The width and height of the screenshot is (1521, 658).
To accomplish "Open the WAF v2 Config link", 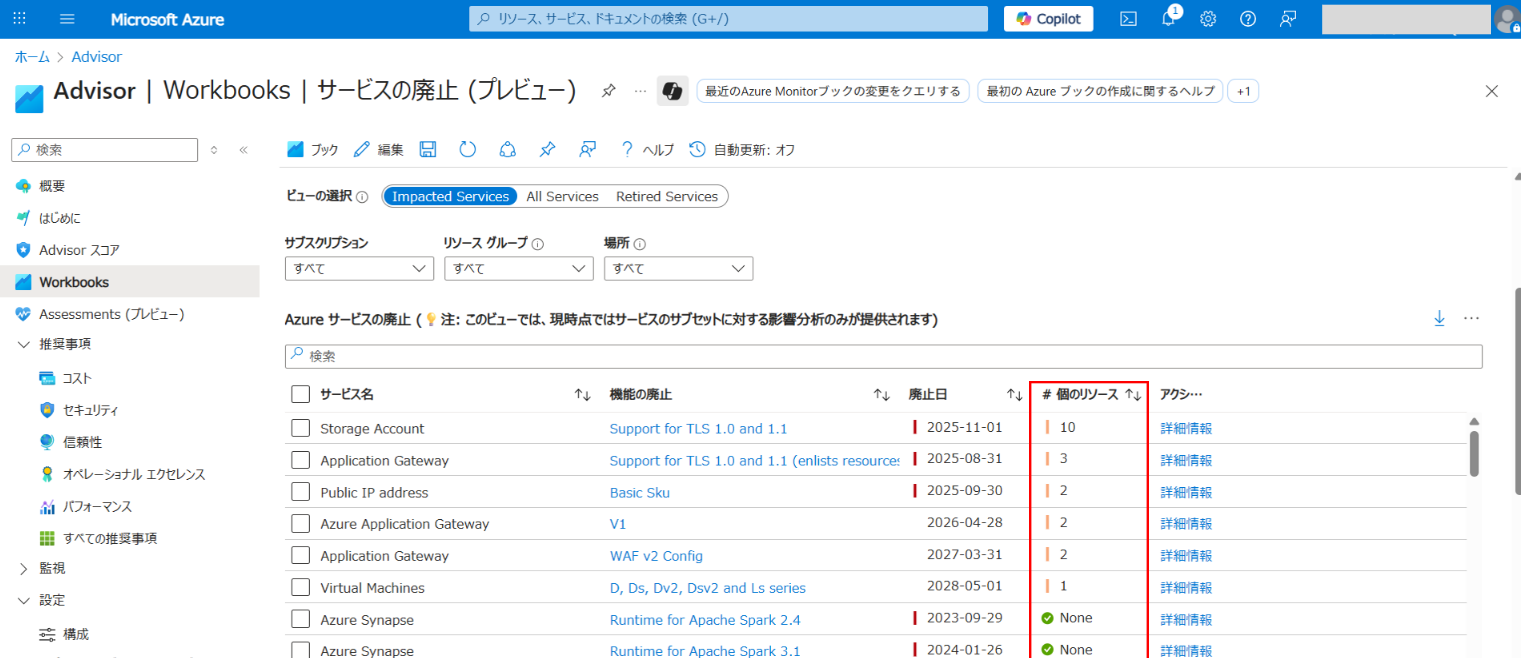I will pos(656,555).
